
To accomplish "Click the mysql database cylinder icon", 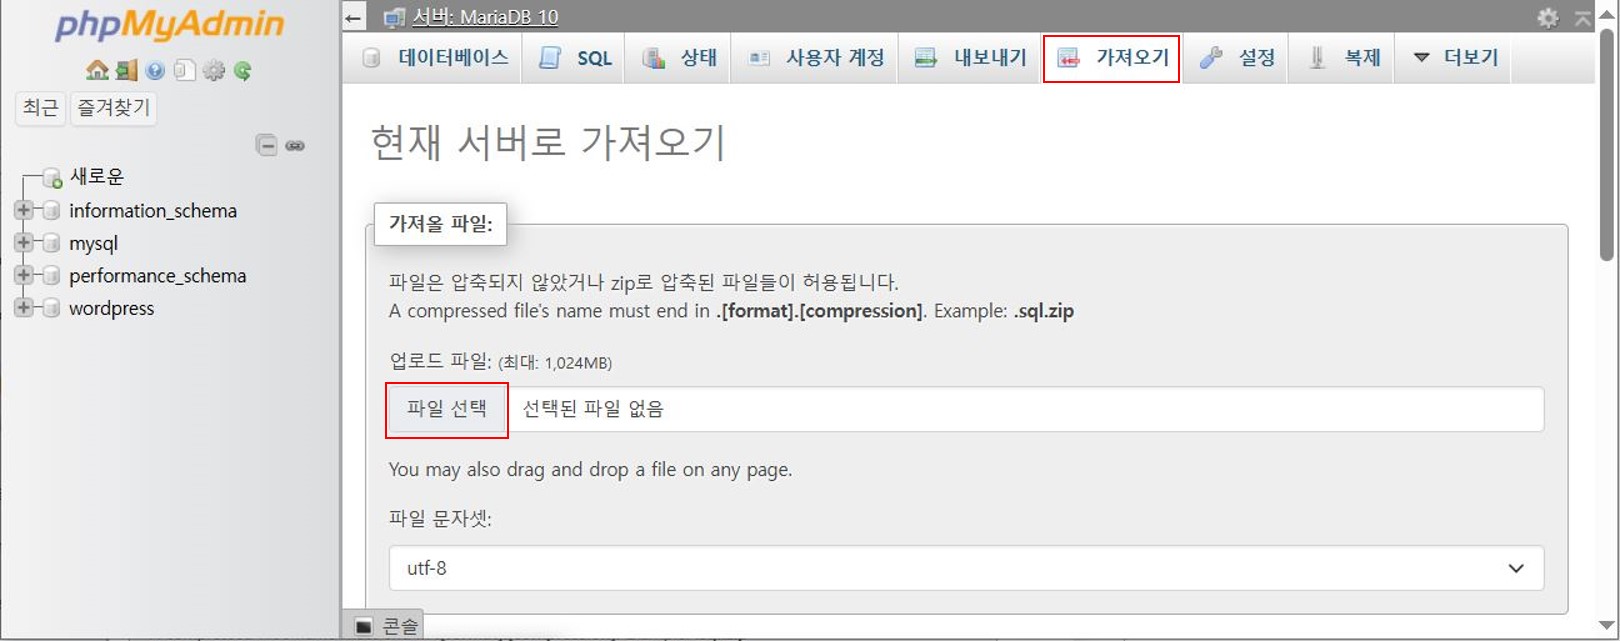I will pos(51,243).
